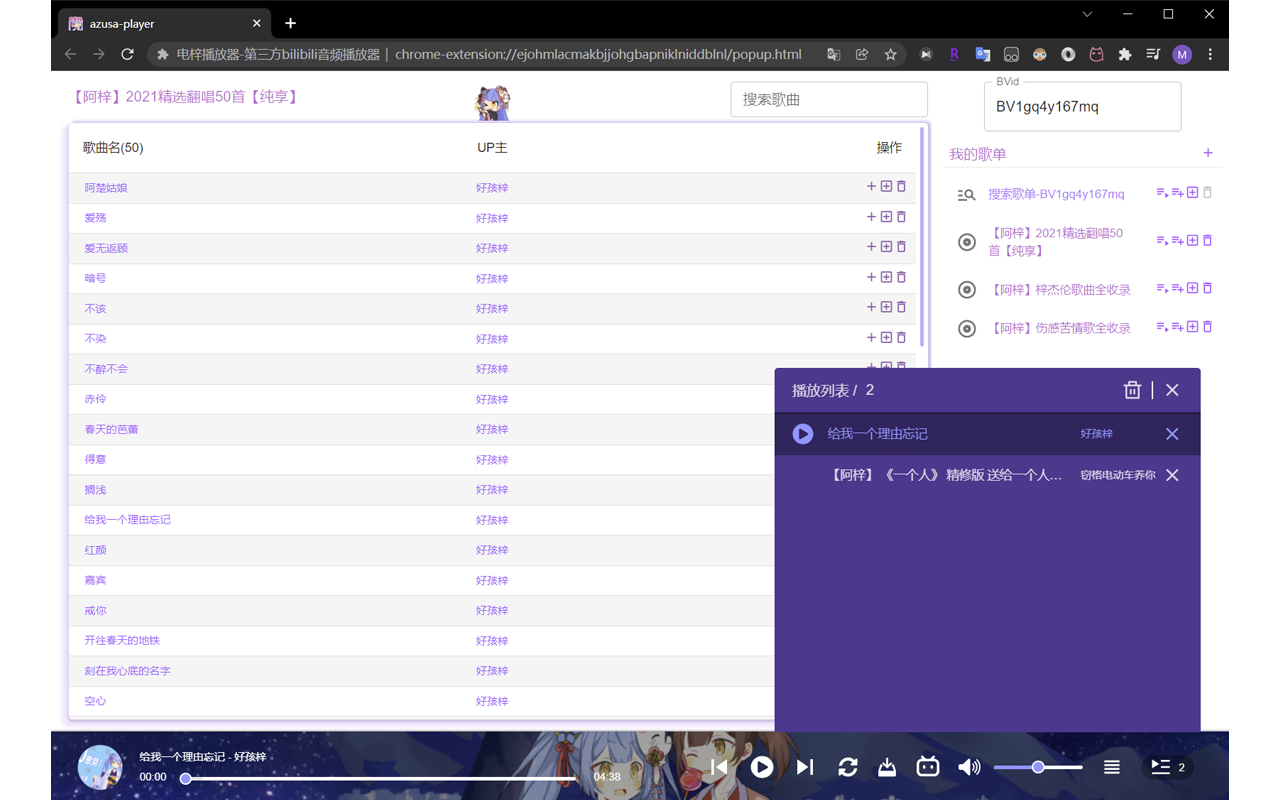Click inside the BVid input field

[1082, 108]
